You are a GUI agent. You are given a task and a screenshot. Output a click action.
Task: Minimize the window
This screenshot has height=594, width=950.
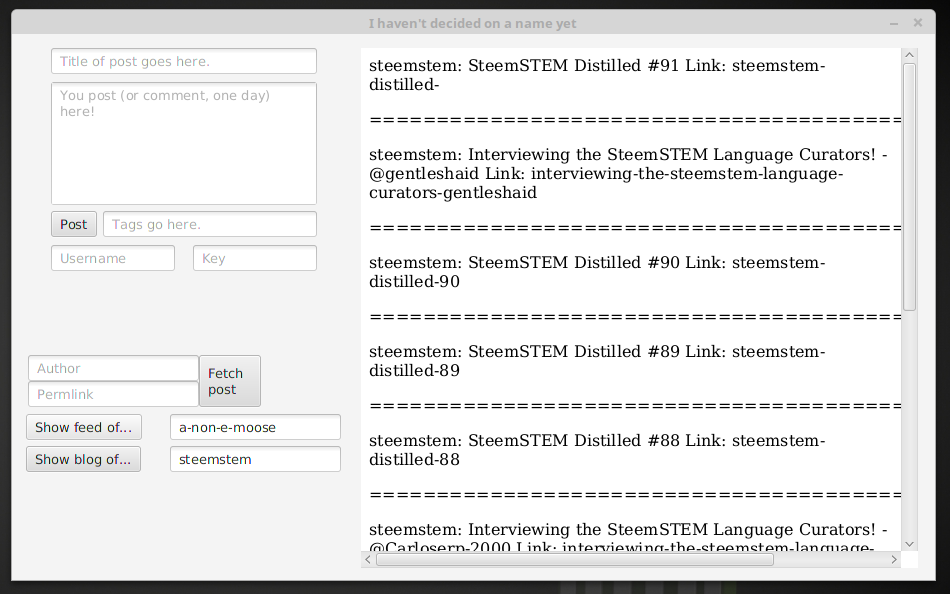pos(894,23)
